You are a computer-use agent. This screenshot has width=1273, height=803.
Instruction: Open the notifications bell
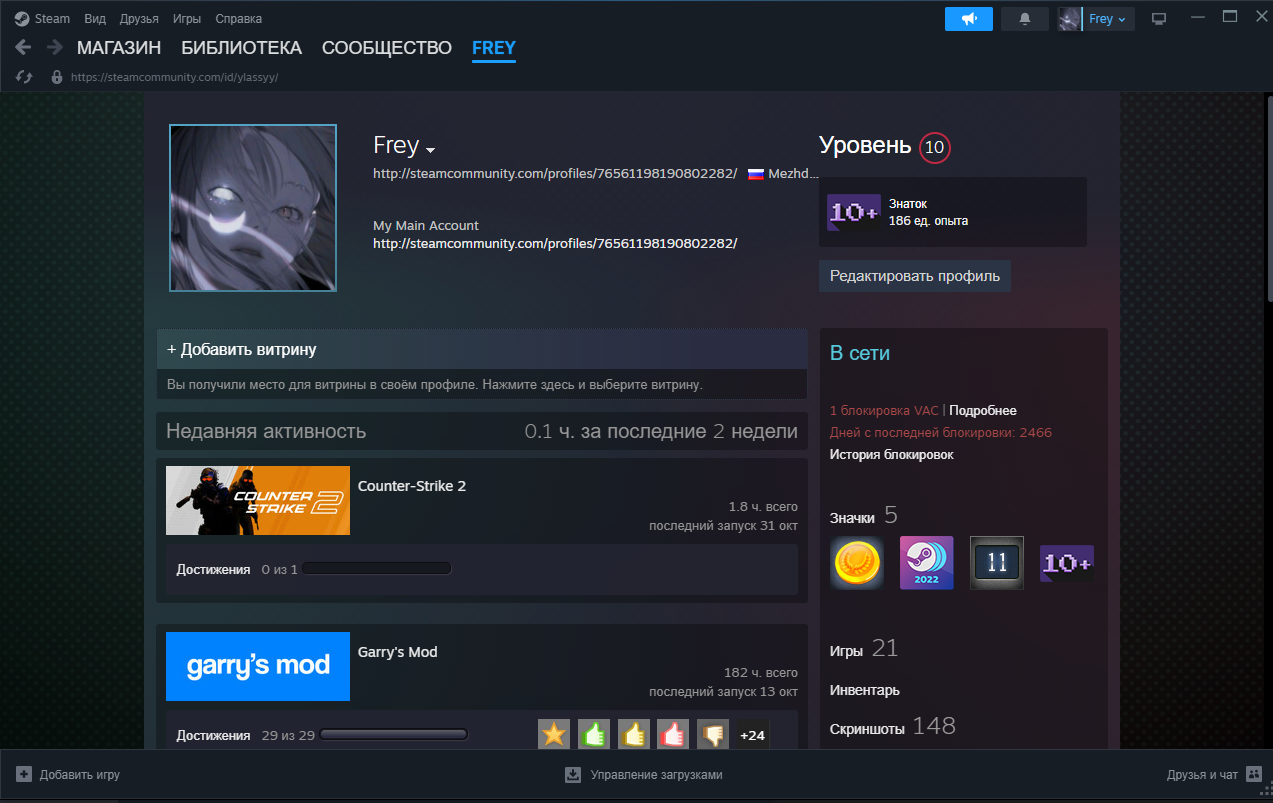coord(1024,19)
